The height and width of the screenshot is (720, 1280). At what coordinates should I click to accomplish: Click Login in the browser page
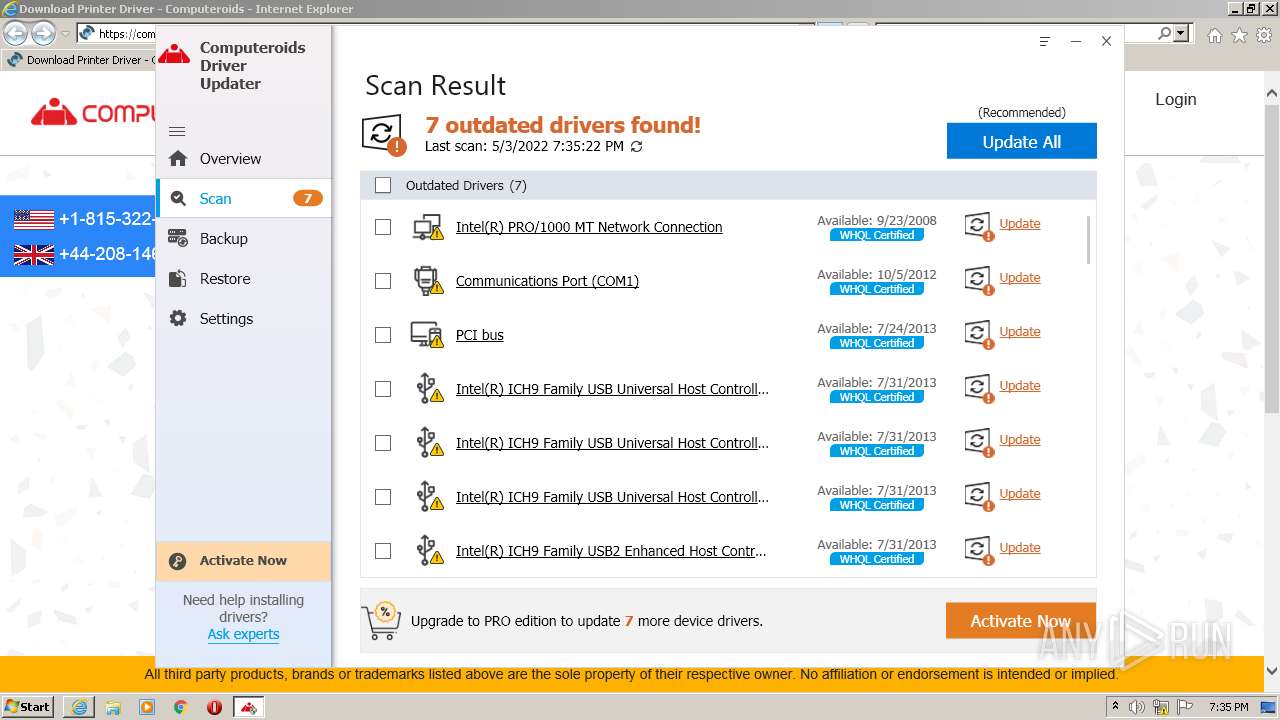click(1176, 99)
